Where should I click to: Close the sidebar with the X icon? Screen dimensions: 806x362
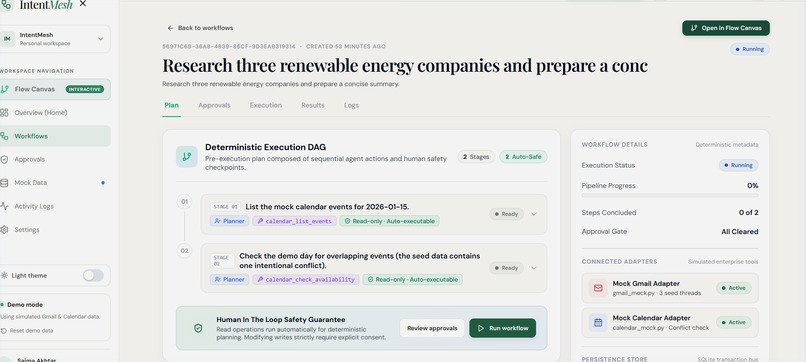click(83, 4)
